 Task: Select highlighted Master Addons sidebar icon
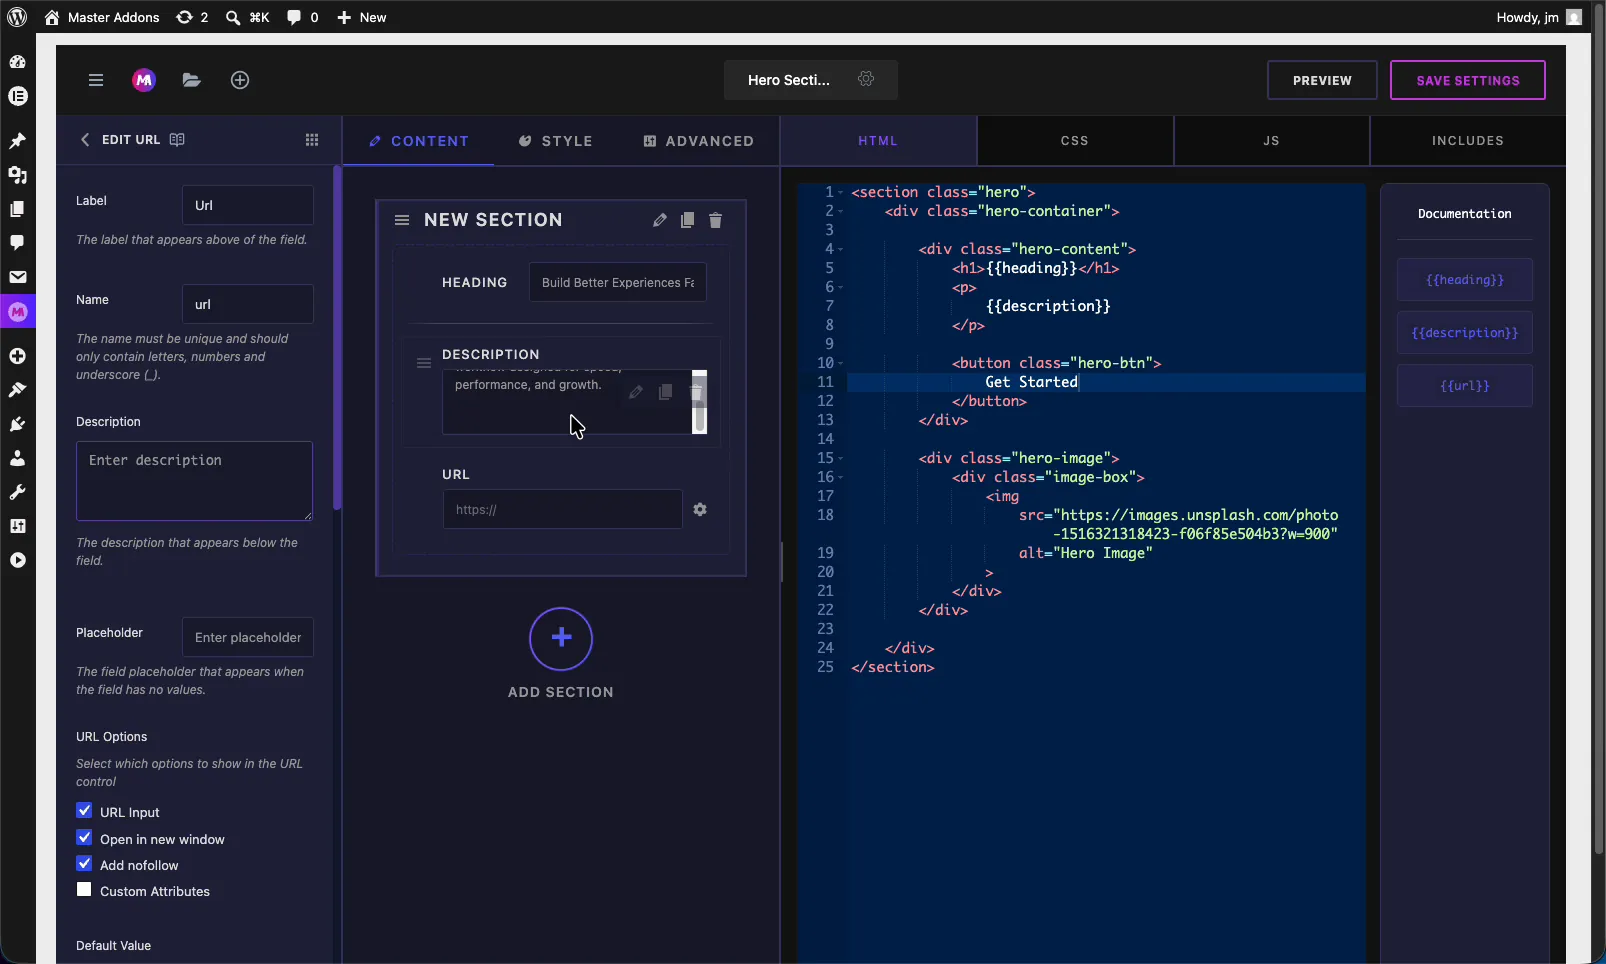(x=17, y=312)
